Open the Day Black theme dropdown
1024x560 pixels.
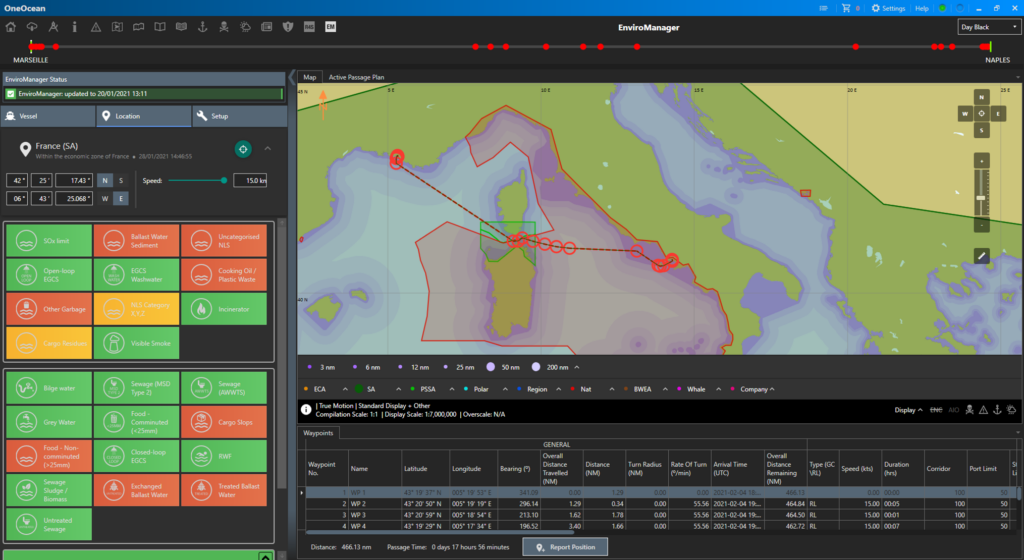(988, 27)
